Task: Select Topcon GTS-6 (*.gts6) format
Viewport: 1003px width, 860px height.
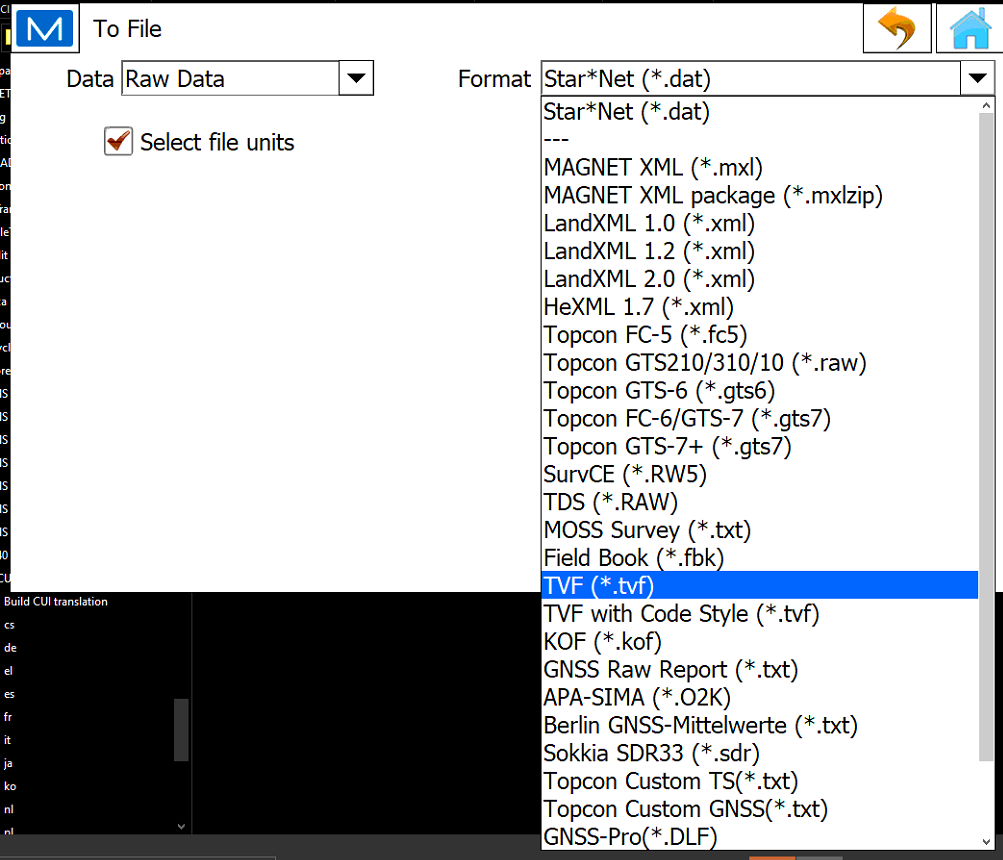Action: (x=760, y=390)
